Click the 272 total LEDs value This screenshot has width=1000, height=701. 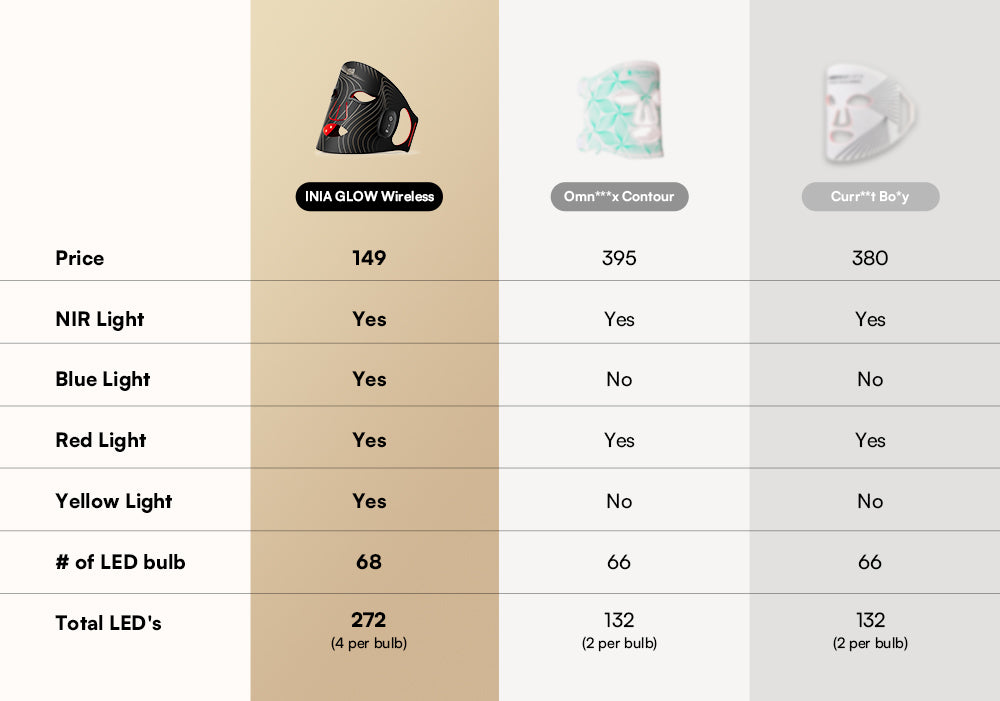tap(369, 620)
